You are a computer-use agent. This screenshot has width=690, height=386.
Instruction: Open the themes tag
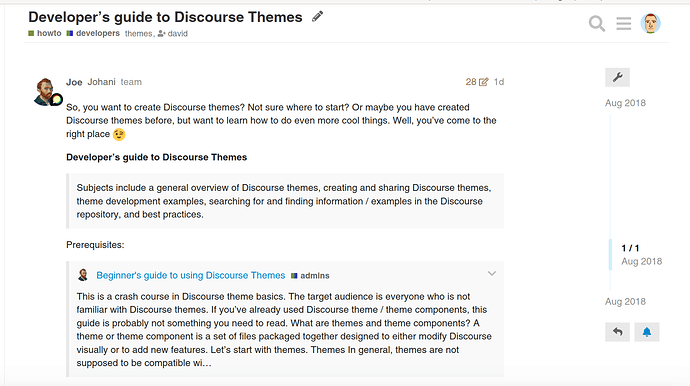click(x=138, y=33)
